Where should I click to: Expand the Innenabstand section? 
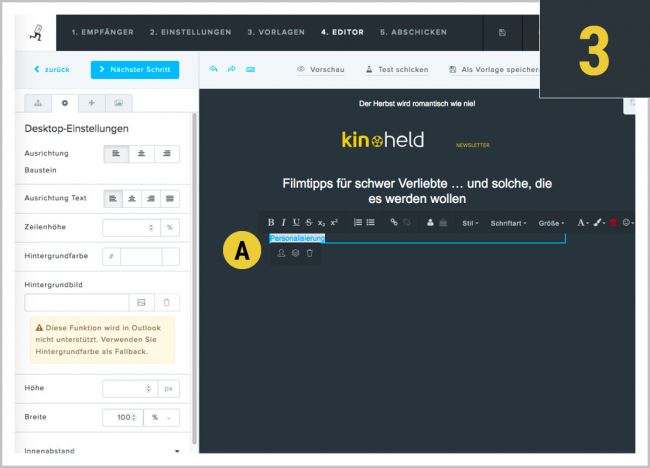click(x=177, y=451)
